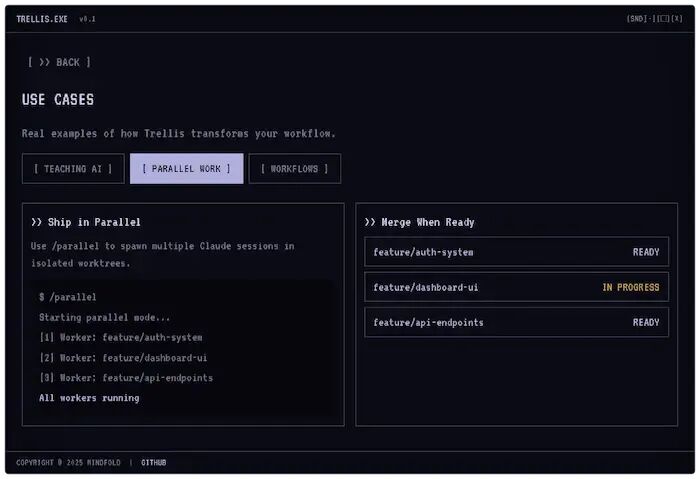Select the feature/dashboard-ui branch row
Screen dimensions: 700x479
click(x=517, y=287)
